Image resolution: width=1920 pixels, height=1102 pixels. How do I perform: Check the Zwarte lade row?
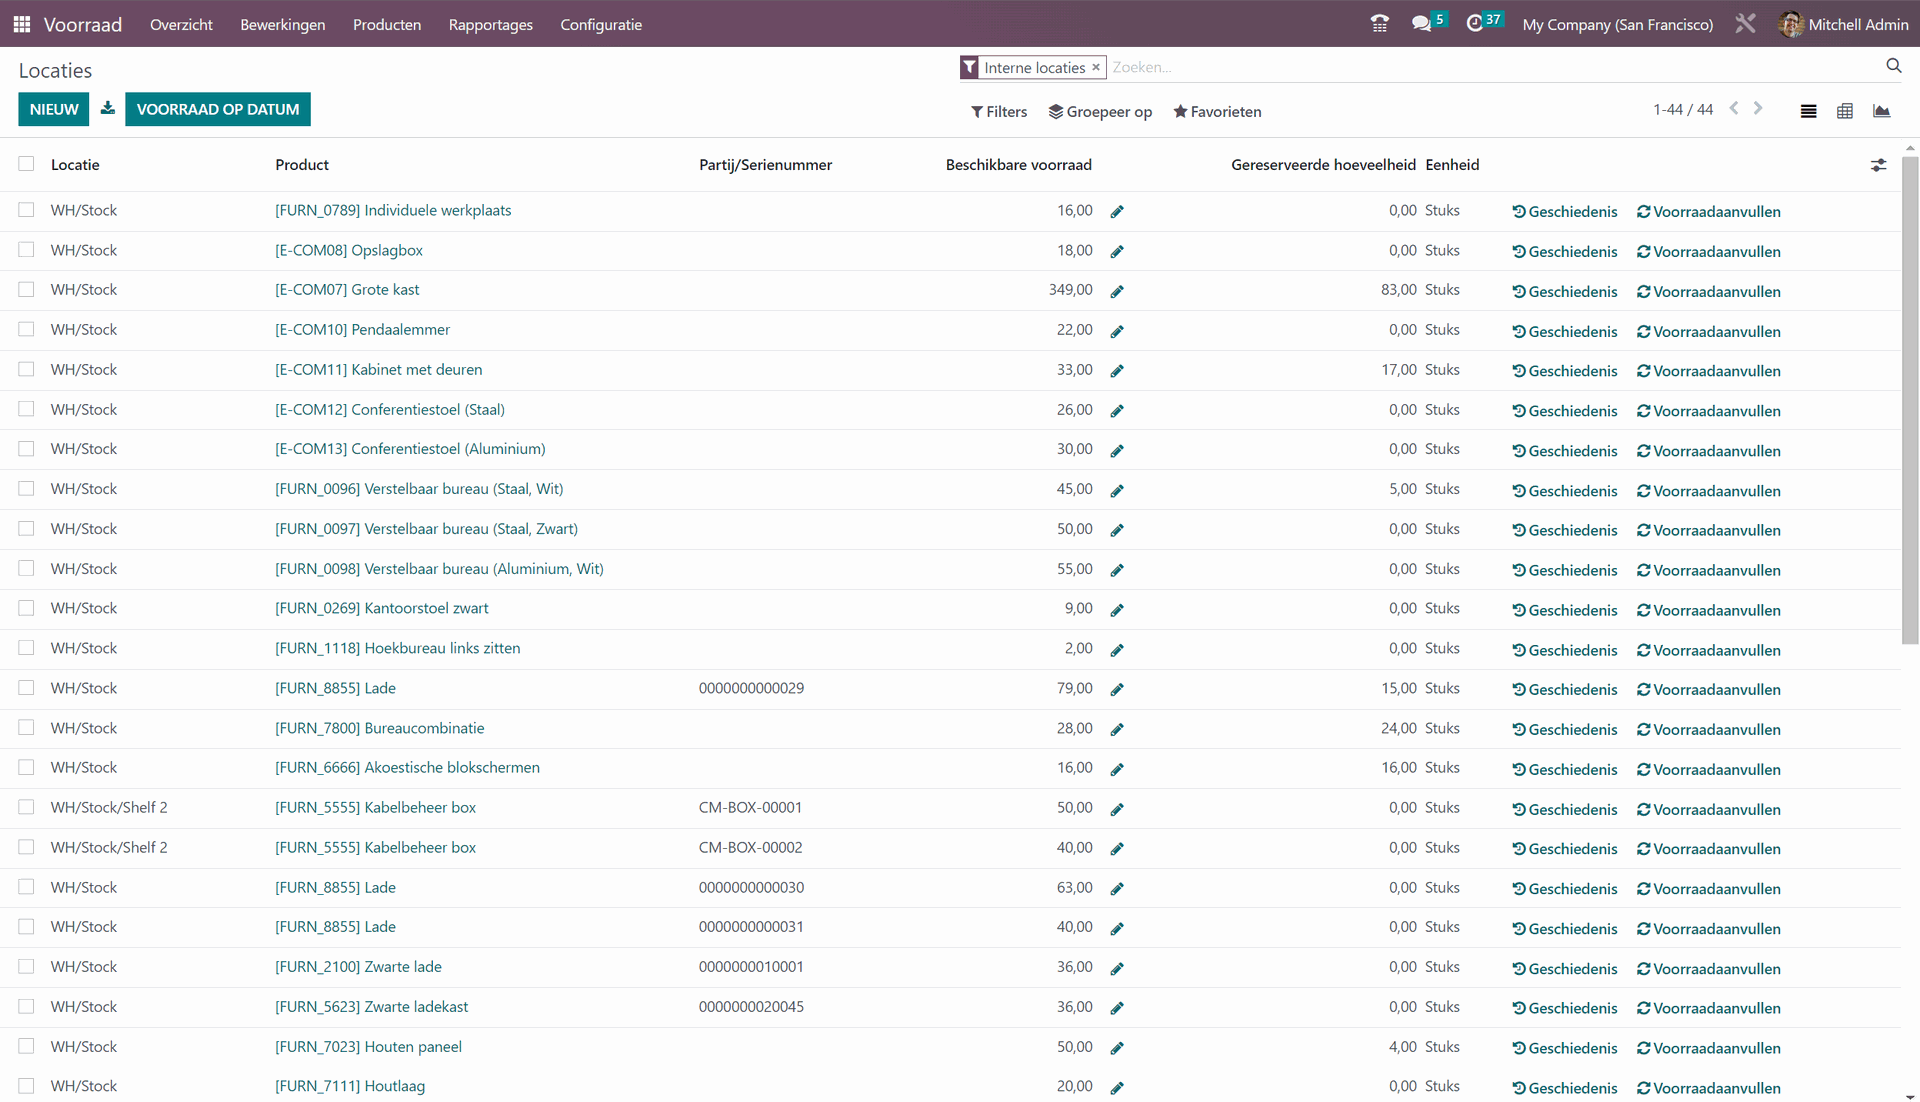(x=26, y=966)
